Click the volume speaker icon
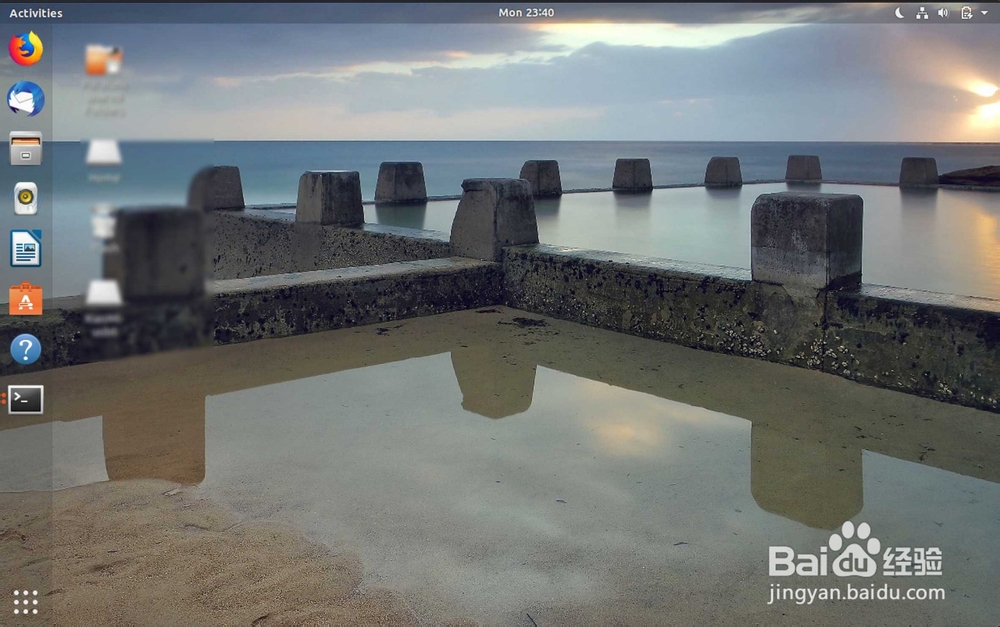This screenshot has height=627, width=1000. (943, 13)
